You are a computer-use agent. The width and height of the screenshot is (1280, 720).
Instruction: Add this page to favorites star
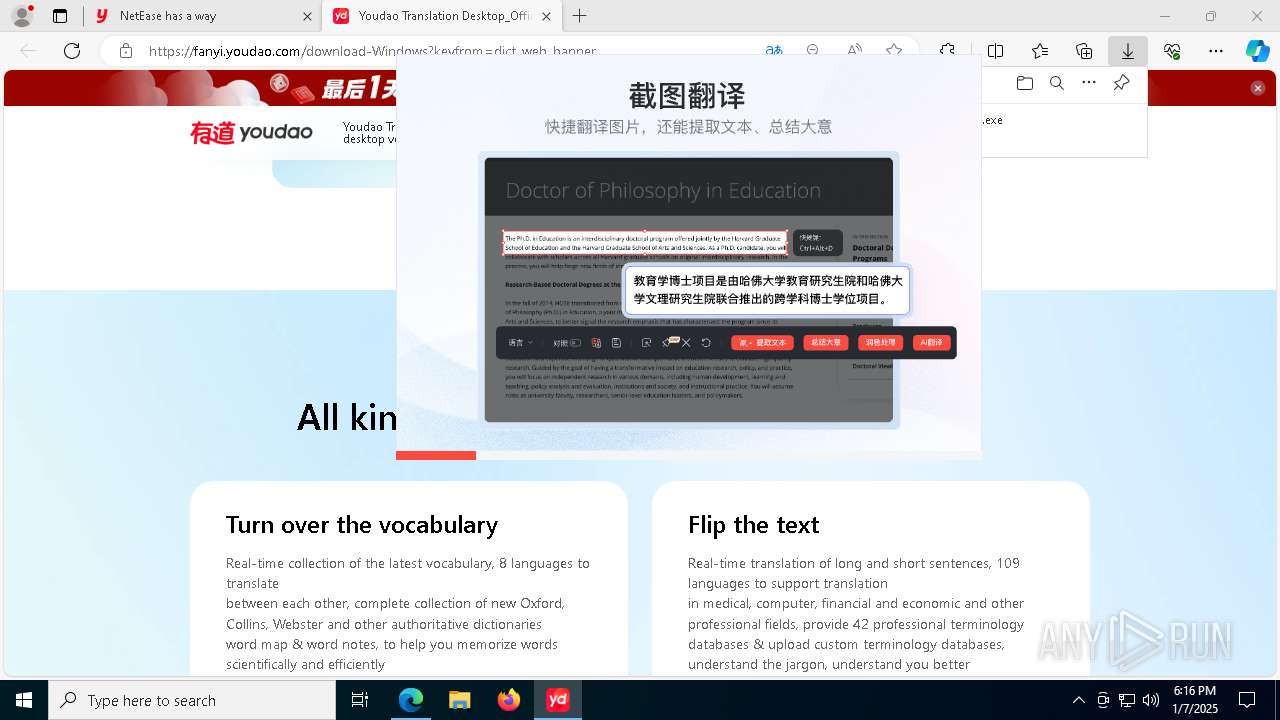click(894, 51)
